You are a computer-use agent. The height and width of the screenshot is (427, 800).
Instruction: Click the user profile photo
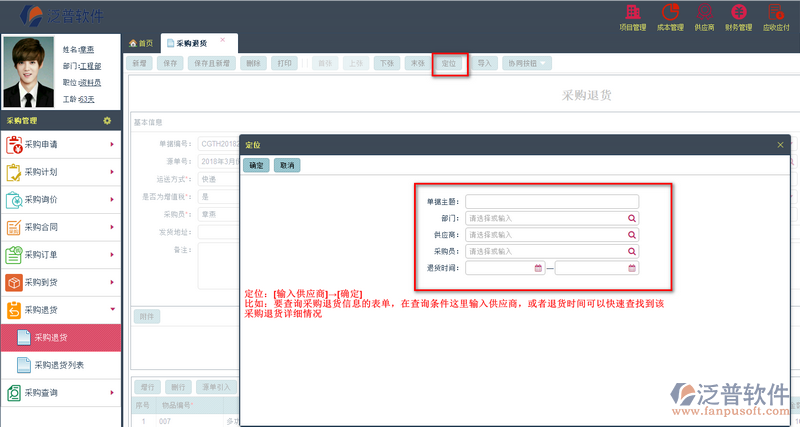(29, 72)
